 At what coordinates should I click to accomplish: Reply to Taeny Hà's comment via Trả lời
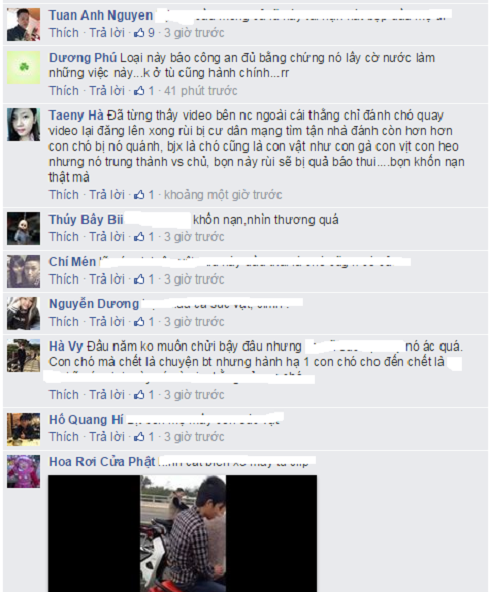(107, 195)
